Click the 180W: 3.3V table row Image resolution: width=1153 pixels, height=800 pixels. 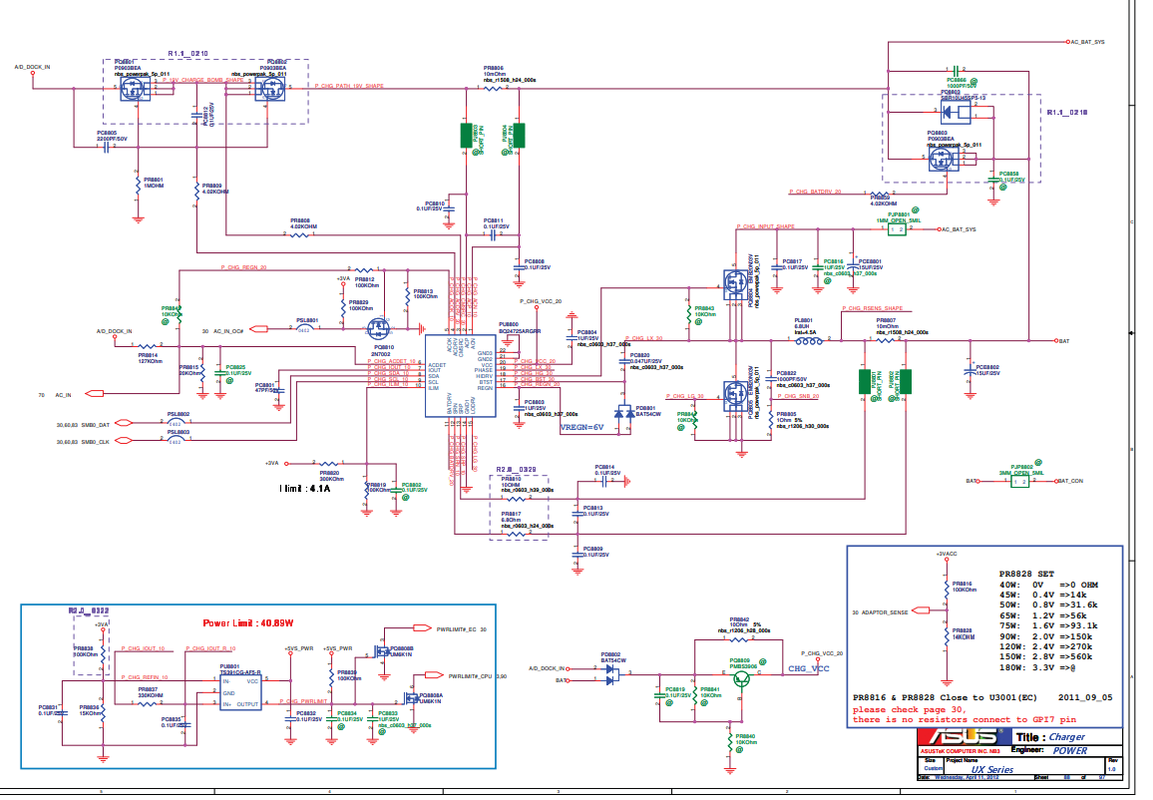[1037, 668]
